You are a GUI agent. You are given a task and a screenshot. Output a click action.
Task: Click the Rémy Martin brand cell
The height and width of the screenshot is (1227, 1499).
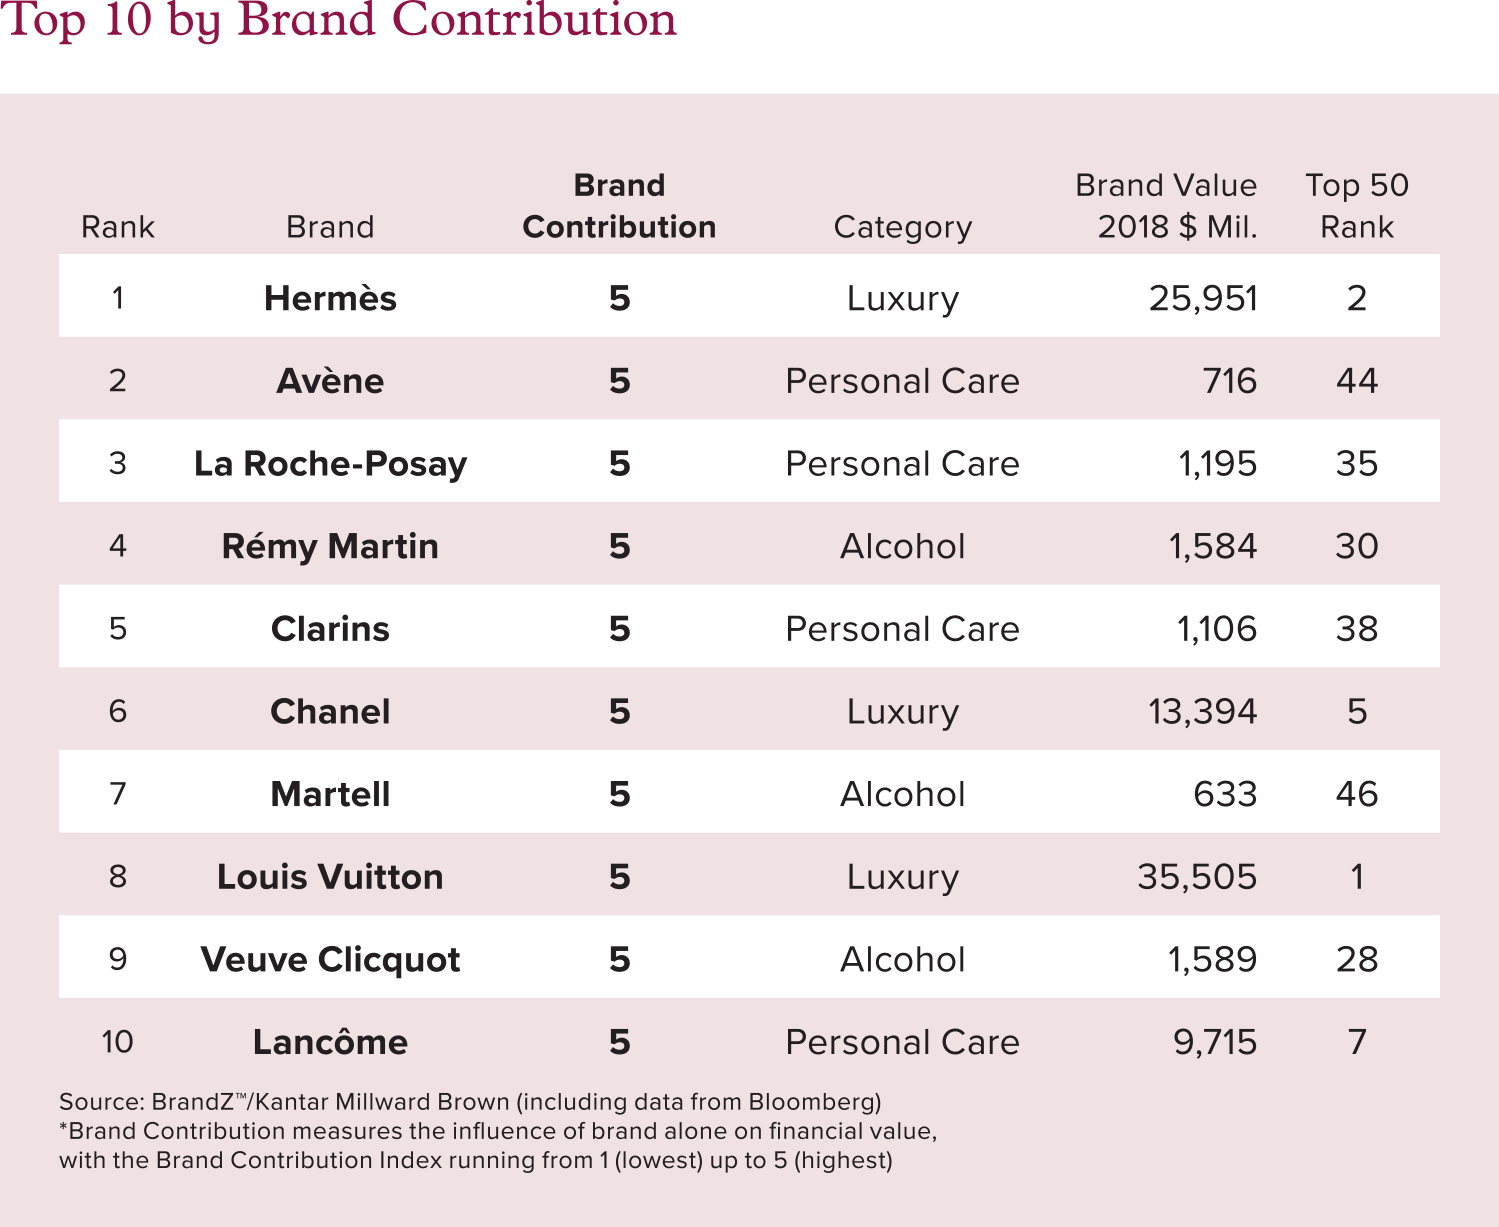pyautogui.click(x=330, y=547)
